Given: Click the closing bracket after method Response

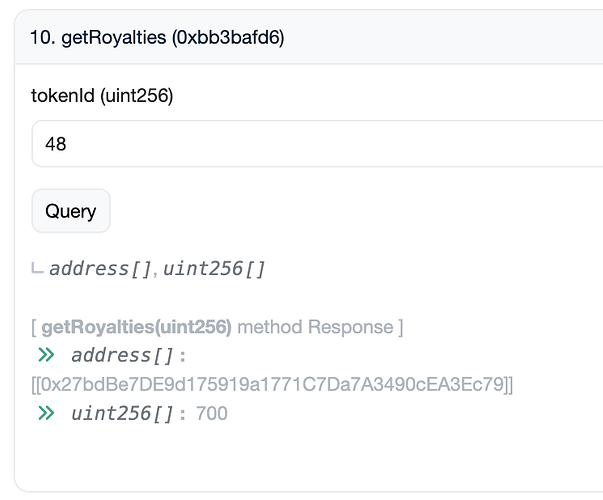Looking at the screenshot, I should click(400, 327).
